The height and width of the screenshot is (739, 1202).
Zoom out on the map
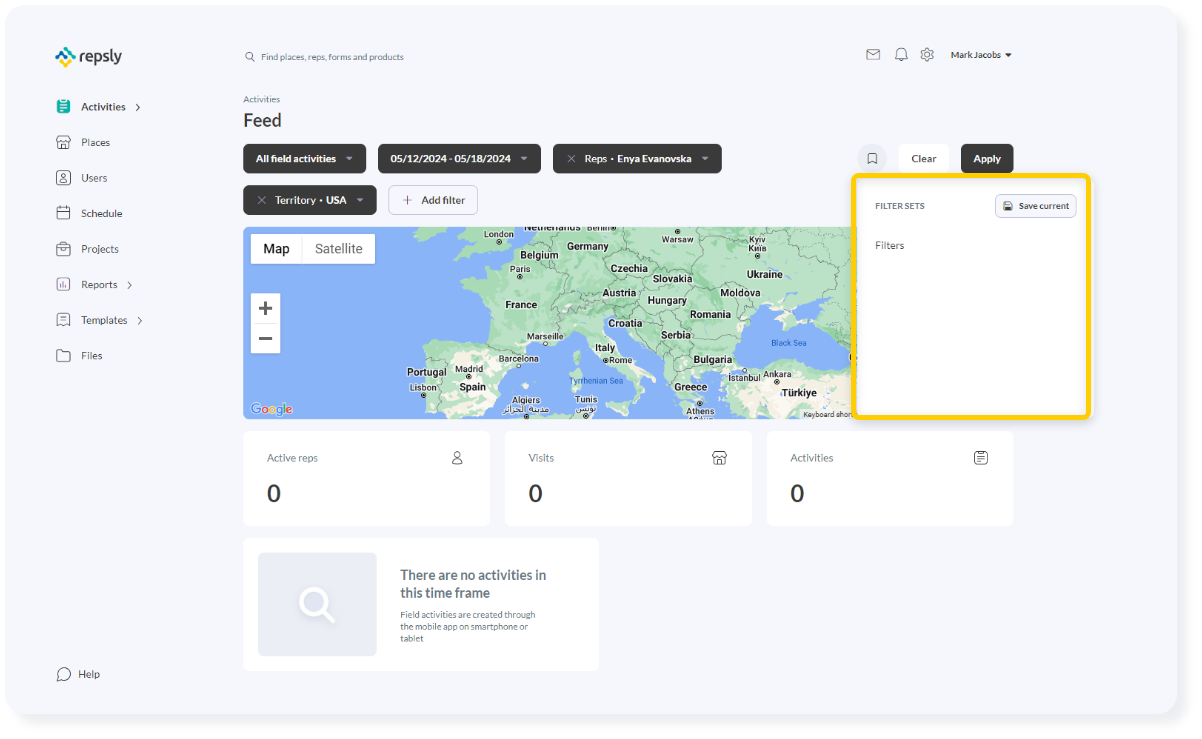265,338
